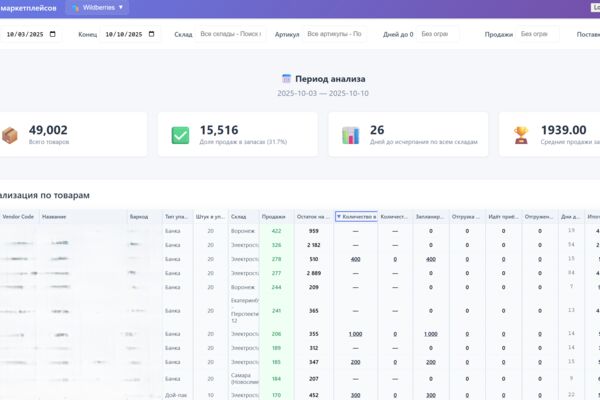This screenshot has height=400, width=600.
Task: Click stock value 365
Action: coord(314,311)
